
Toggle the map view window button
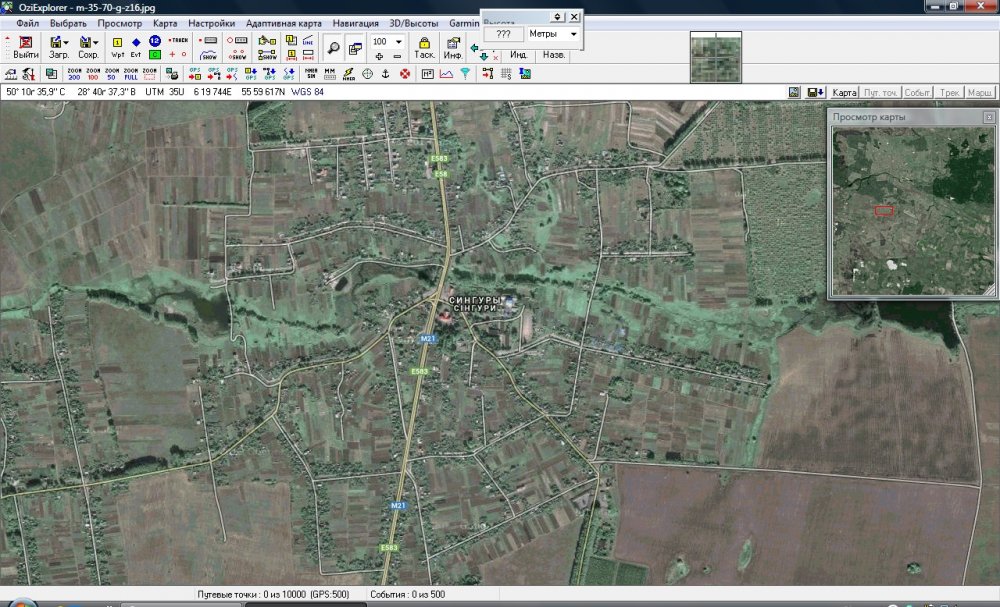point(355,48)
